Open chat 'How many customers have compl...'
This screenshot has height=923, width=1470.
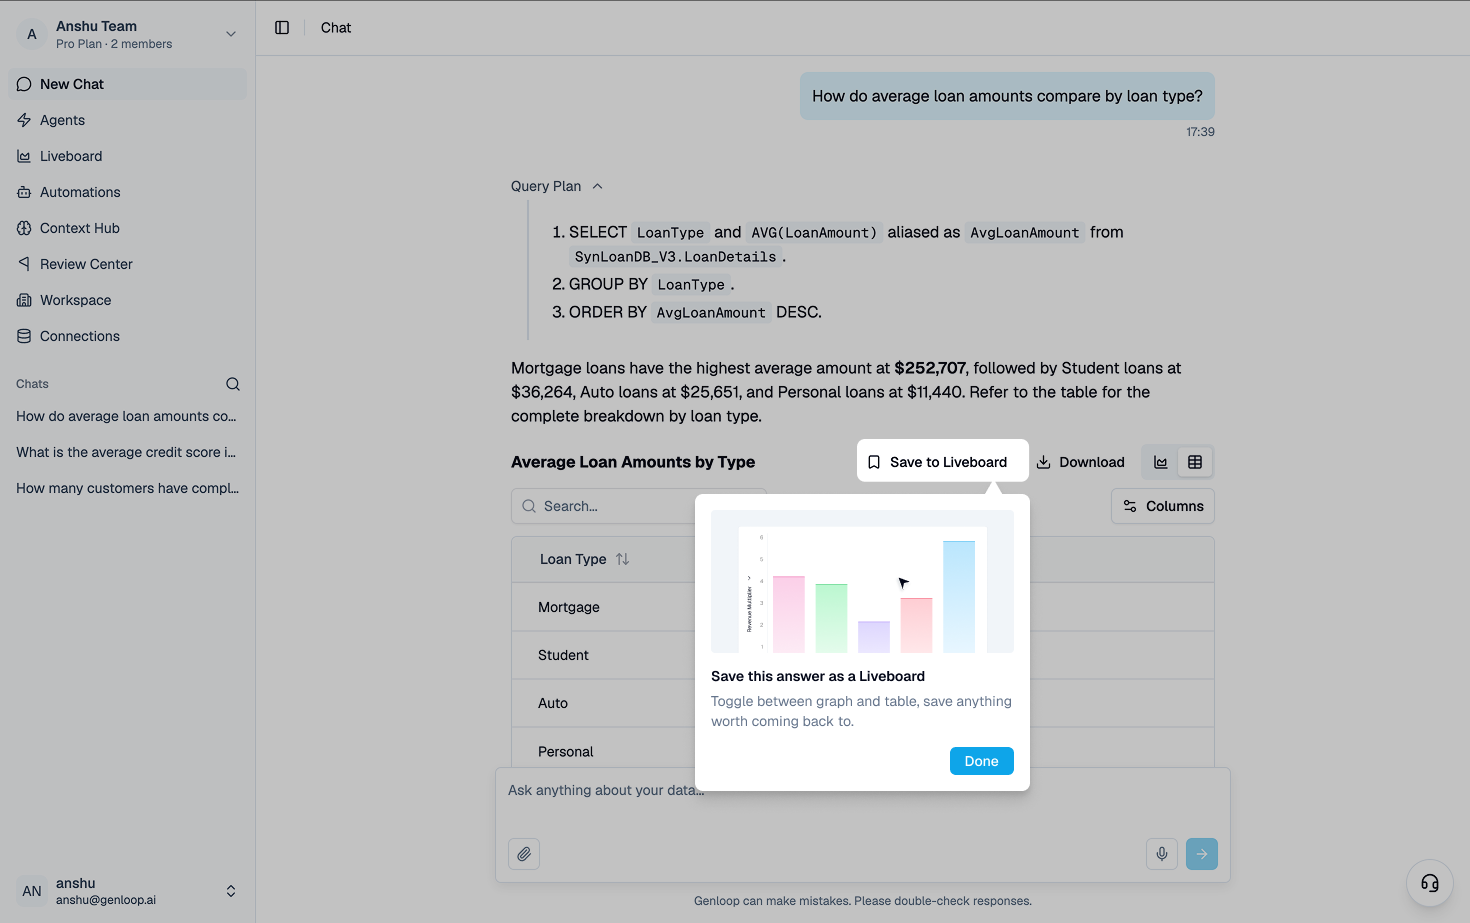pyautogui.click(x=127, y=488)
